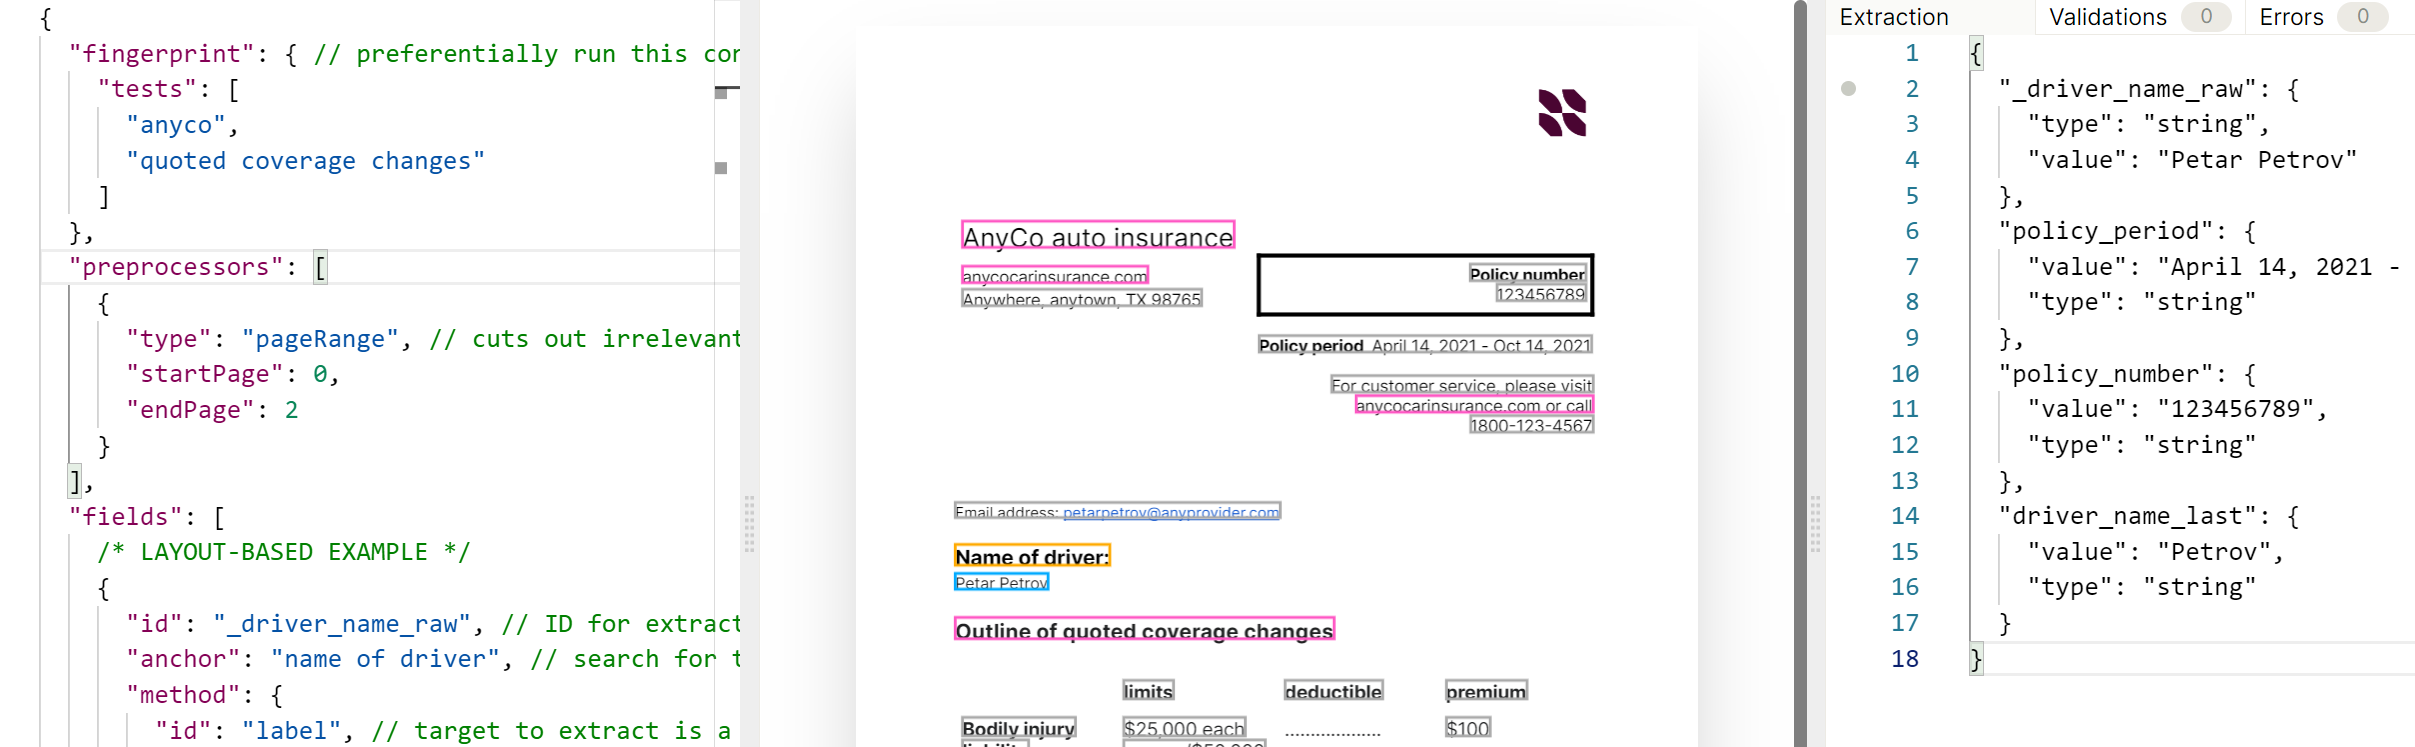
Task: Click the splitter handle between config and document
Action: pos(749,524)
